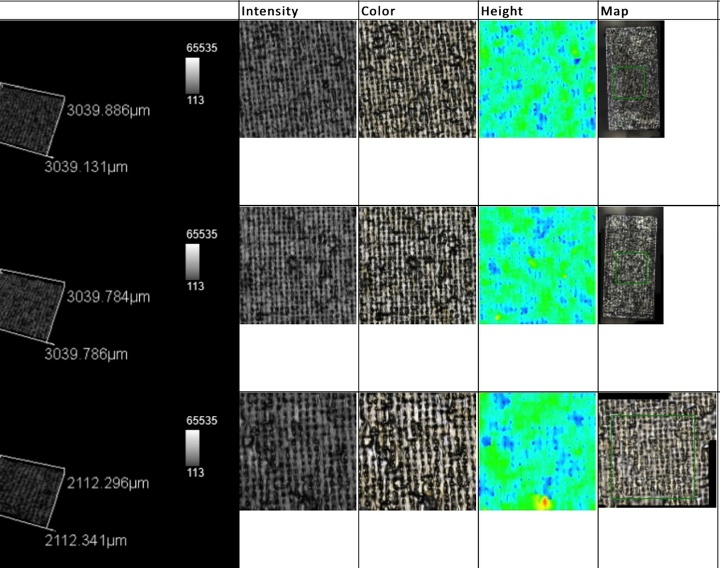Open the third row Color image
The image size is (720, 568).
click(417, 451)
